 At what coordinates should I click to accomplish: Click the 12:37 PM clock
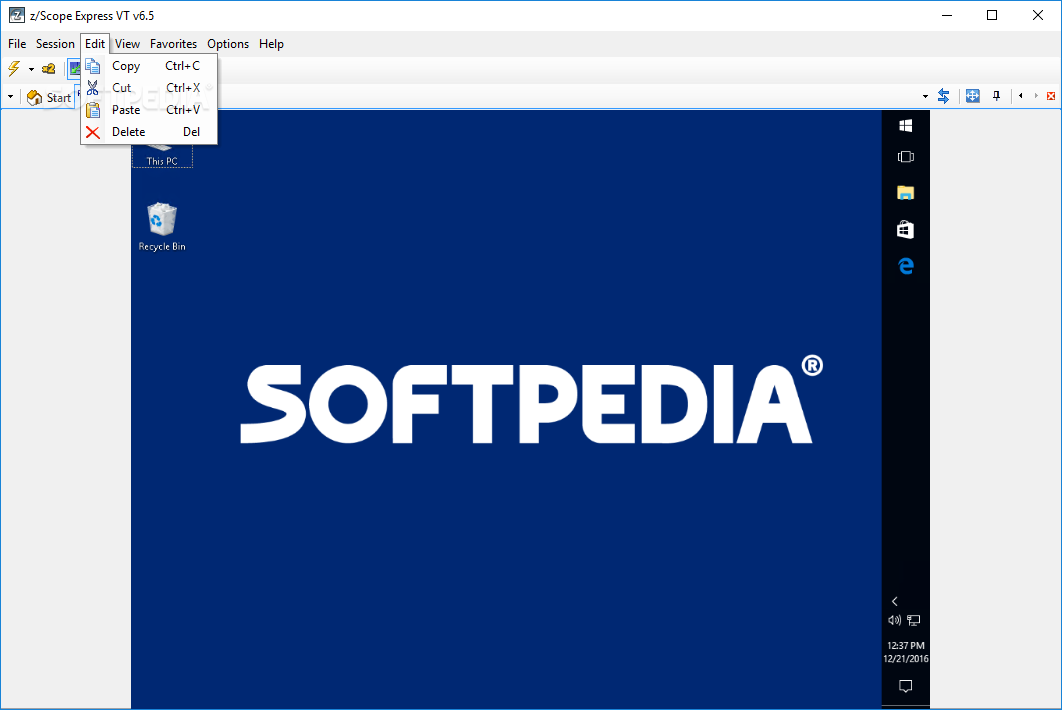coord(906,646)
